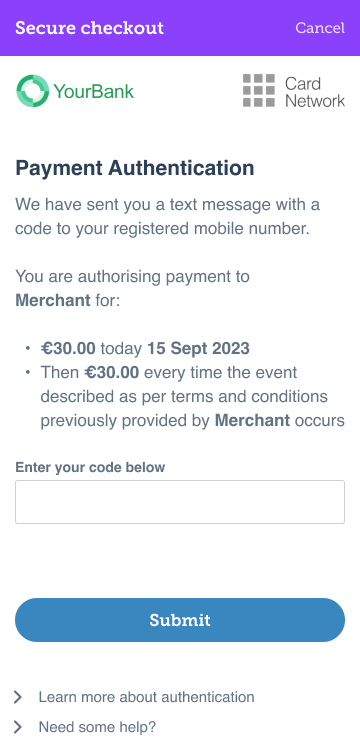The height and width of the screenshot is (754, 360).
Task: Expand Learn more about authentication chevron
Action: 18,697
